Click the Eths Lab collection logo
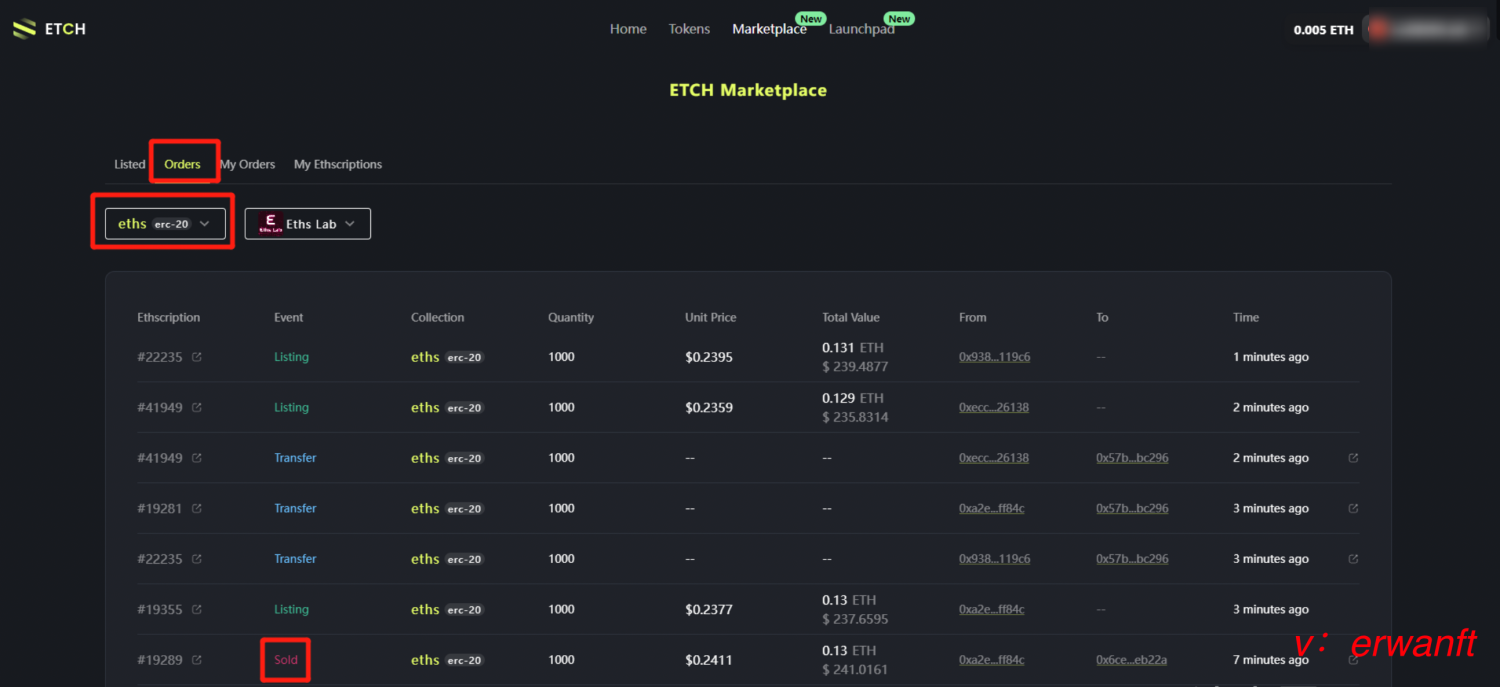Screen dimensions: 1500x687 270,224
